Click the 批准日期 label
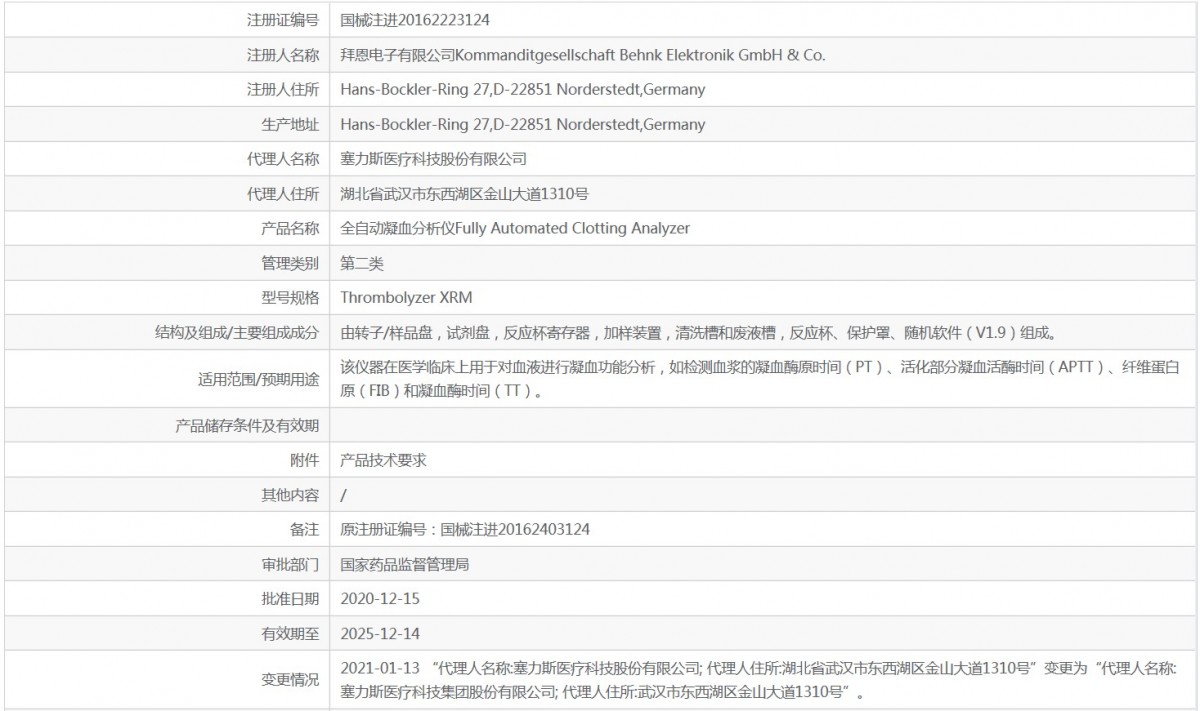The width and height of the screenshot is (1200, 711). [x=290, y=599]
